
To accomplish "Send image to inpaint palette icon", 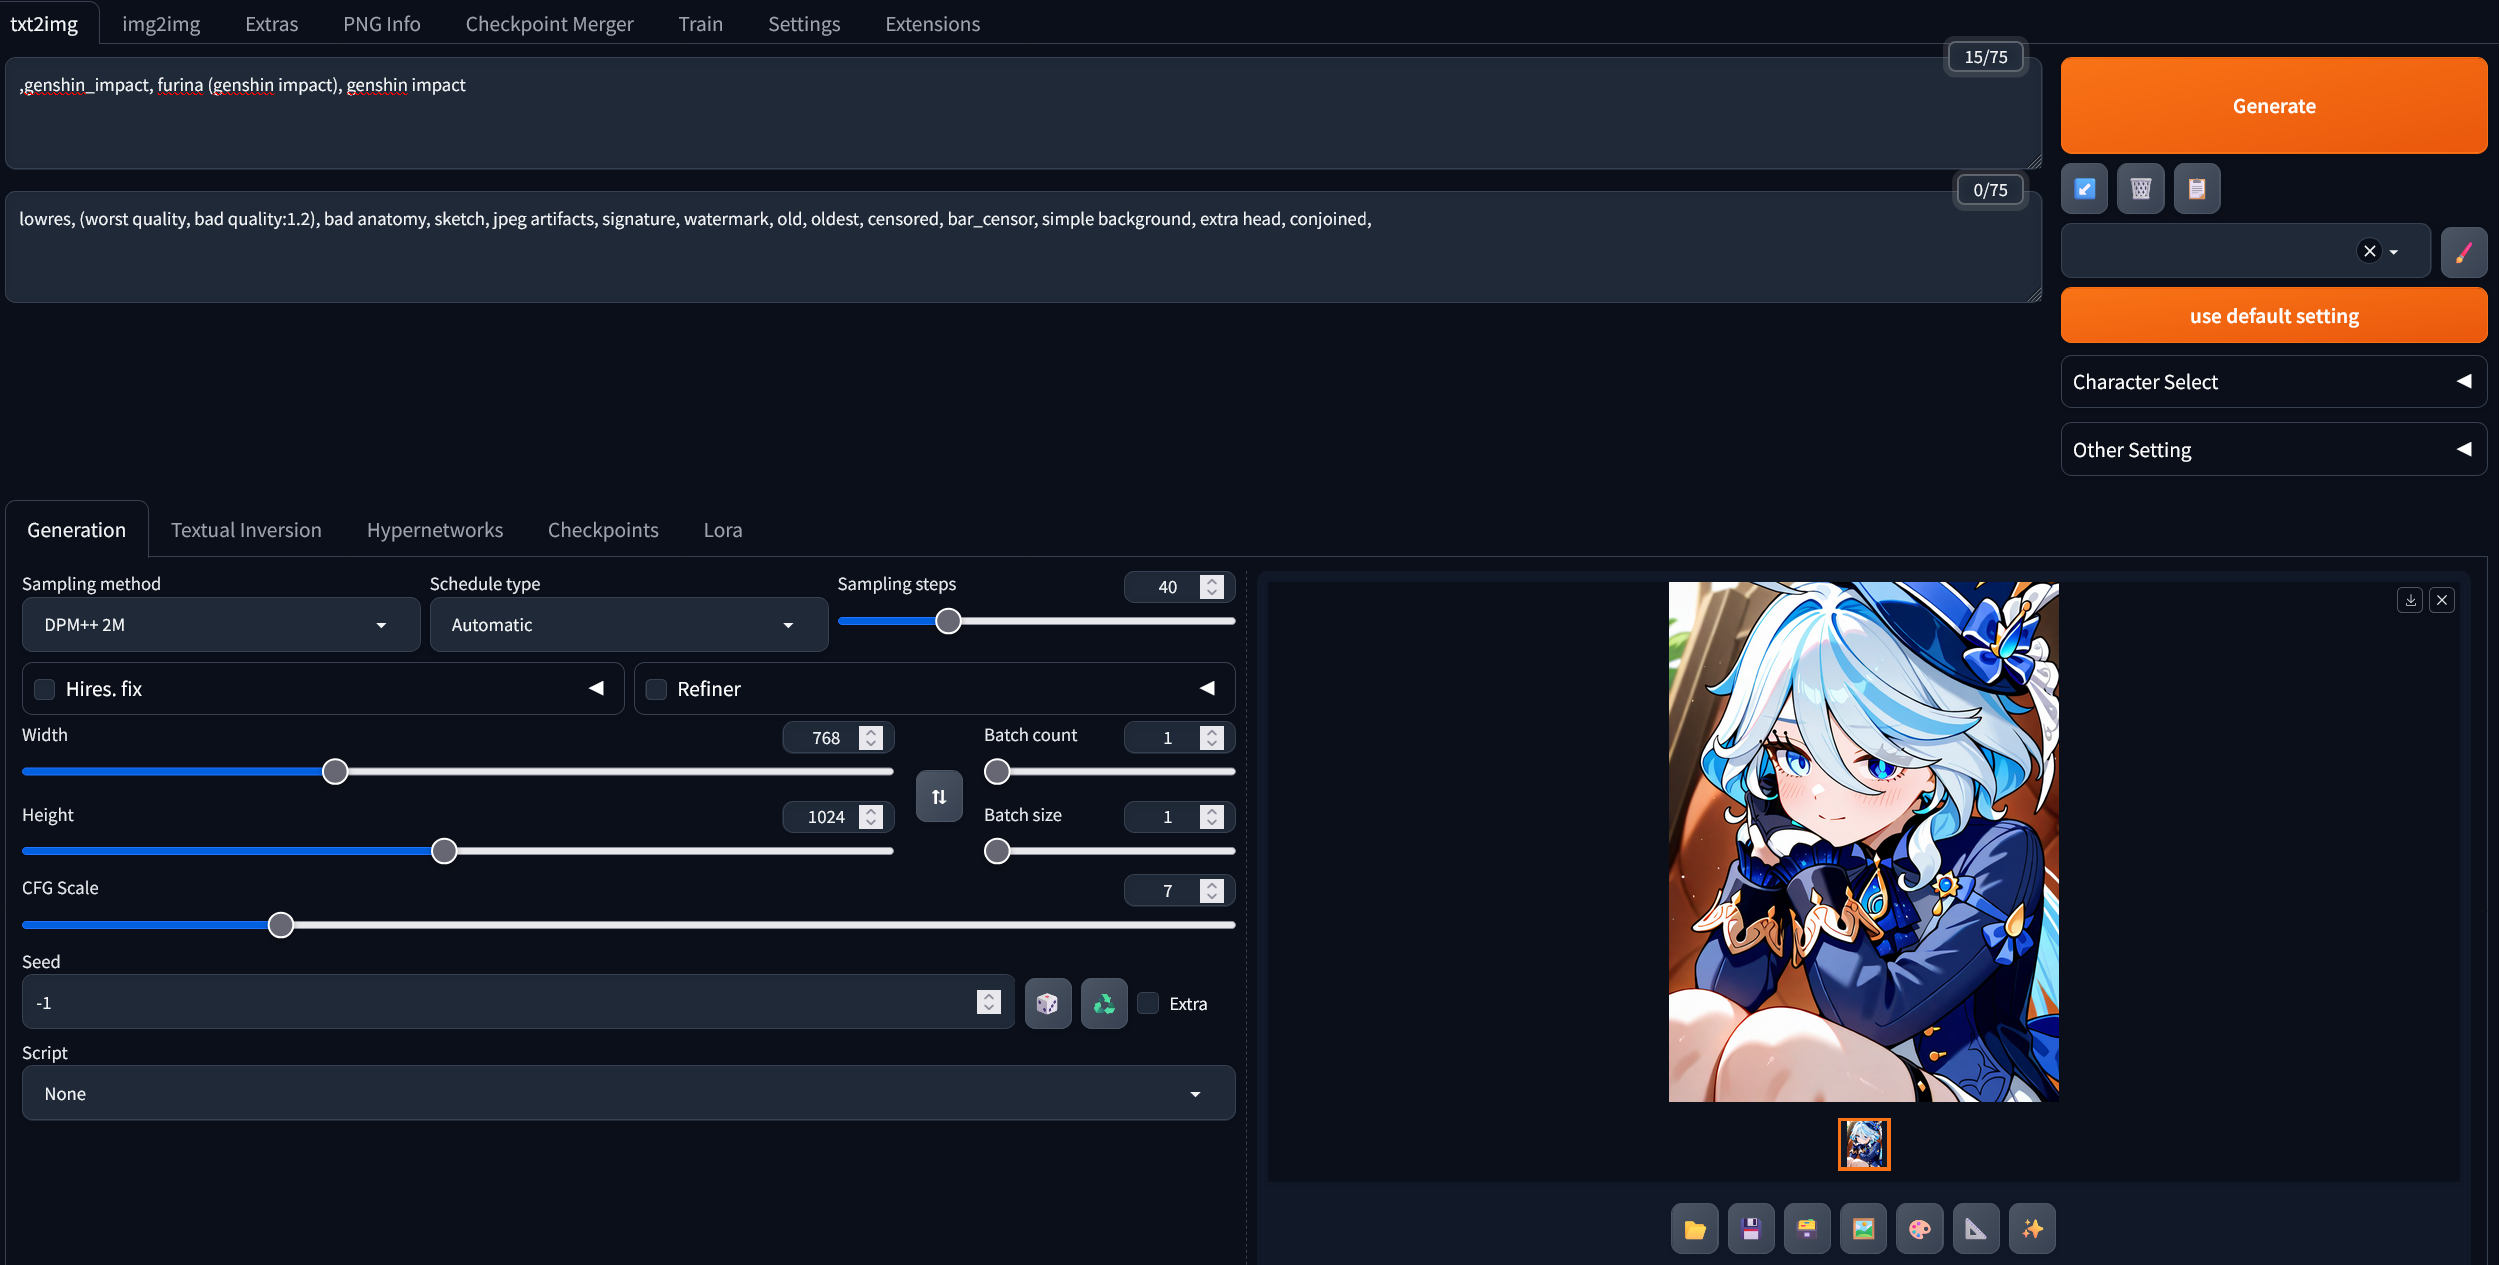I will point(1919,1229).
